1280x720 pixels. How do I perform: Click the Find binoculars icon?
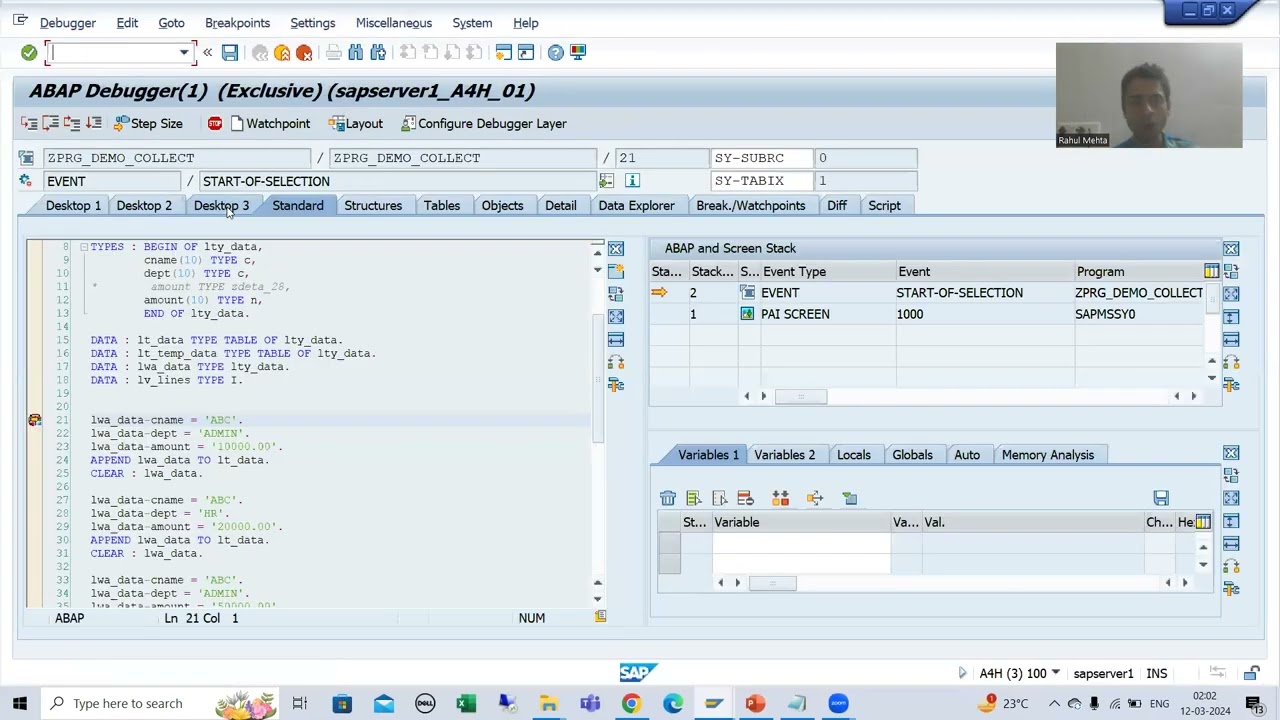(x=356, y=52)
